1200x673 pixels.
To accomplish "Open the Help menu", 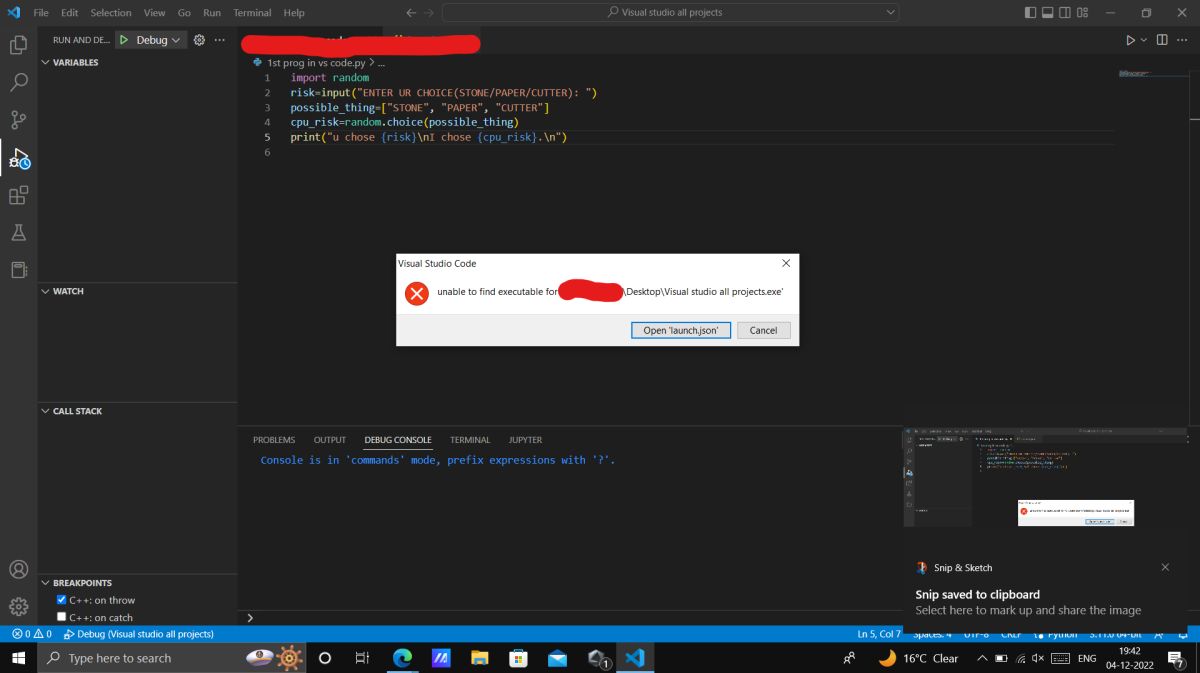I will click(294, 13).
